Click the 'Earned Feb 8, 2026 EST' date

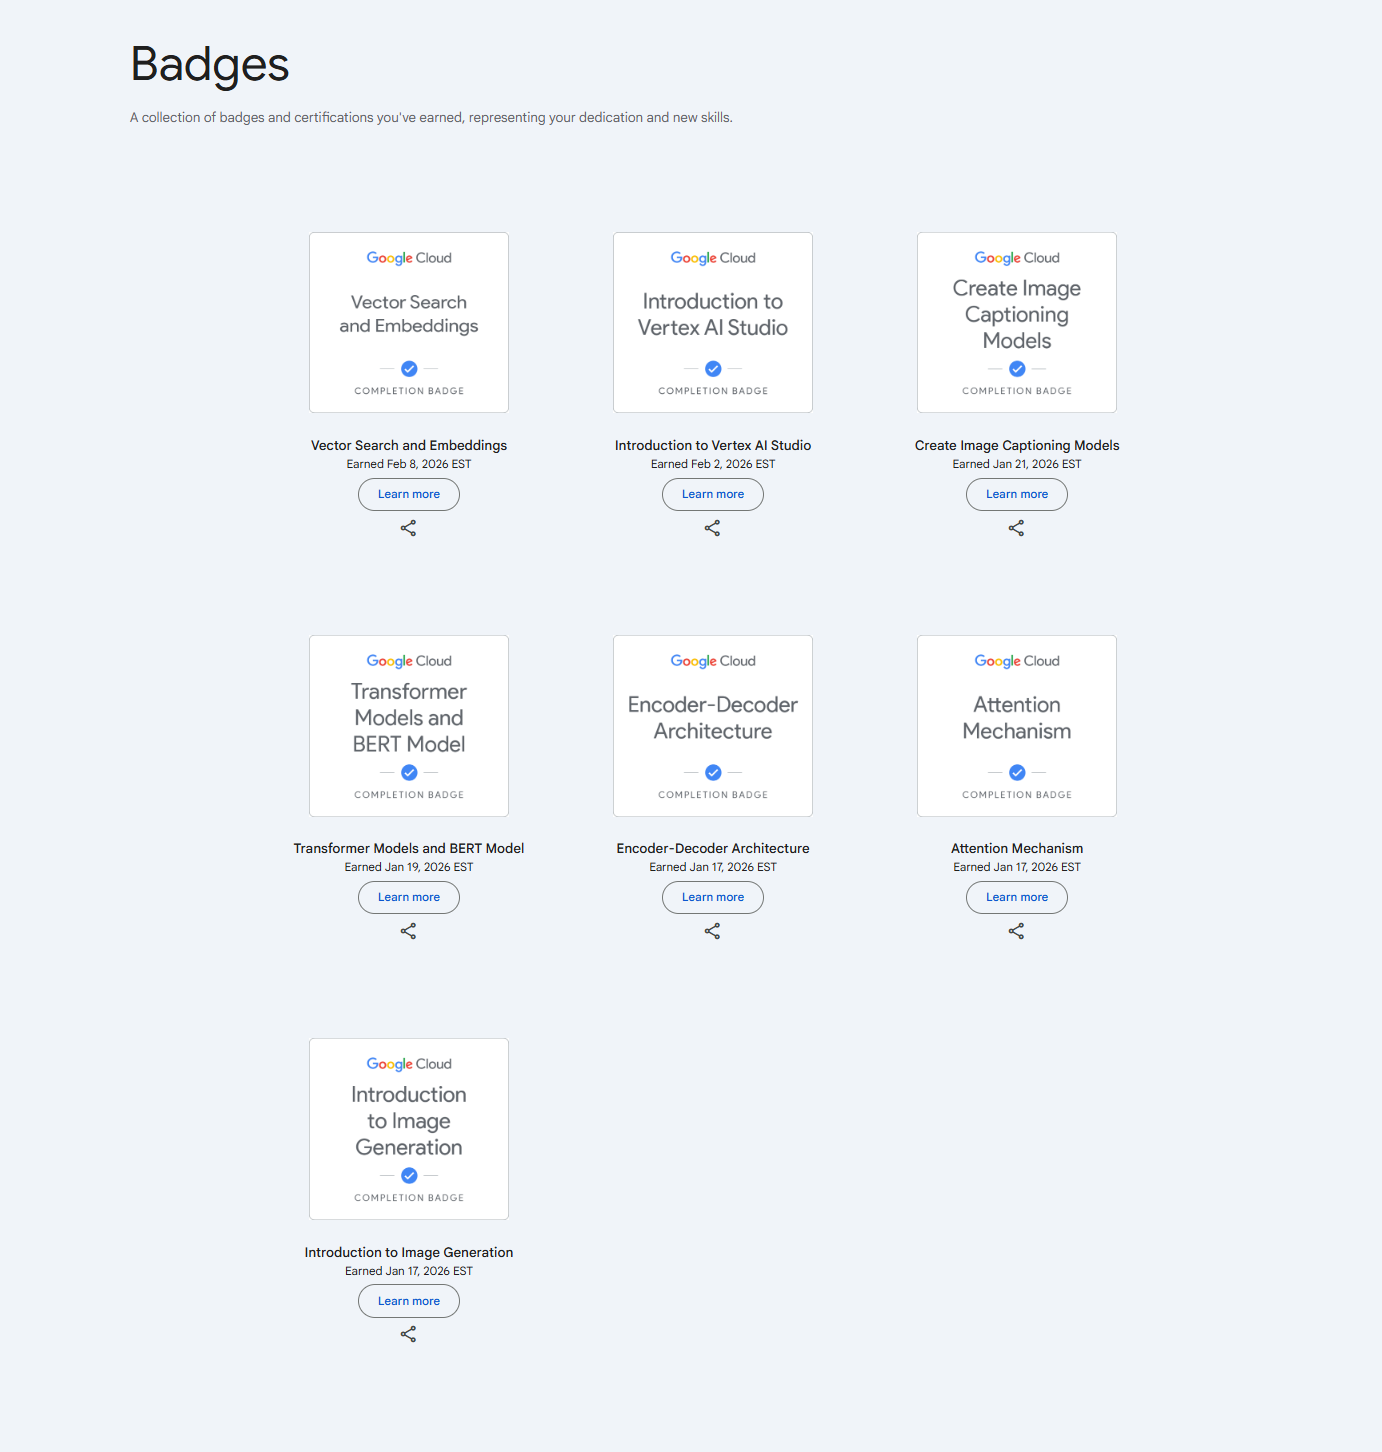(409, 464)
